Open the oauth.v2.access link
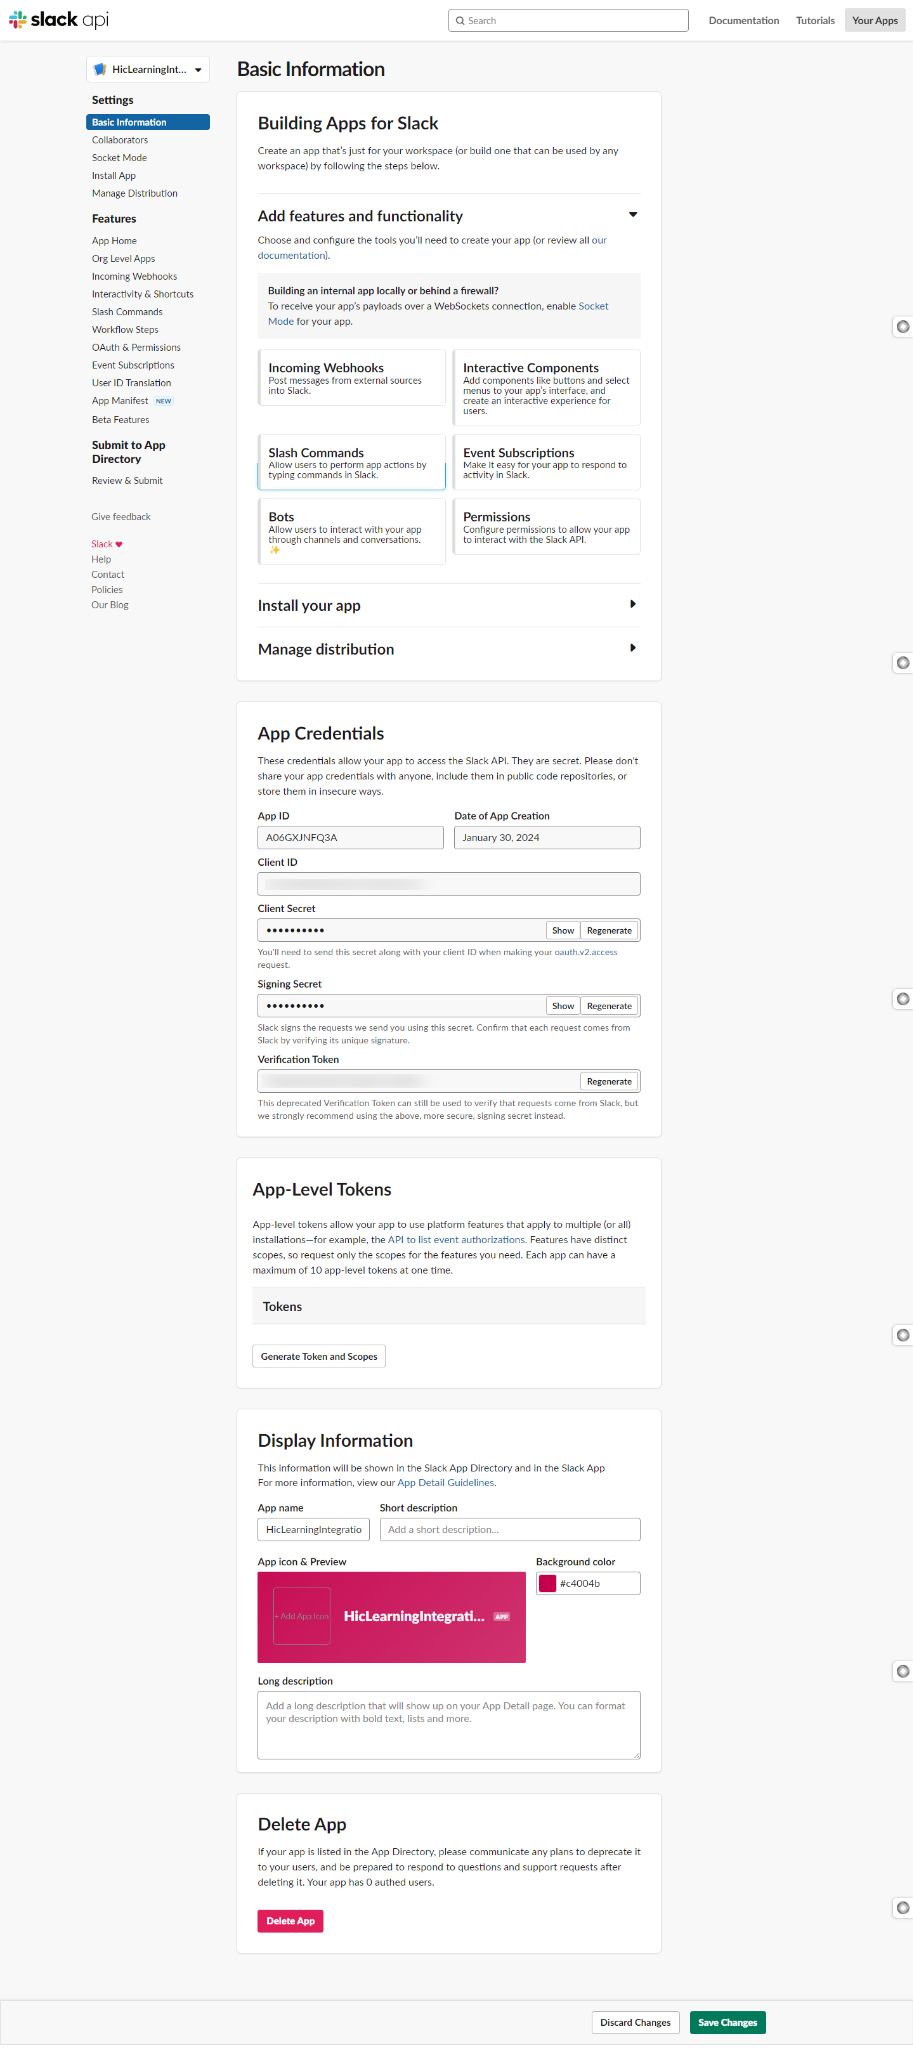This screenshot has width=913, height=2048. point(586,953)
